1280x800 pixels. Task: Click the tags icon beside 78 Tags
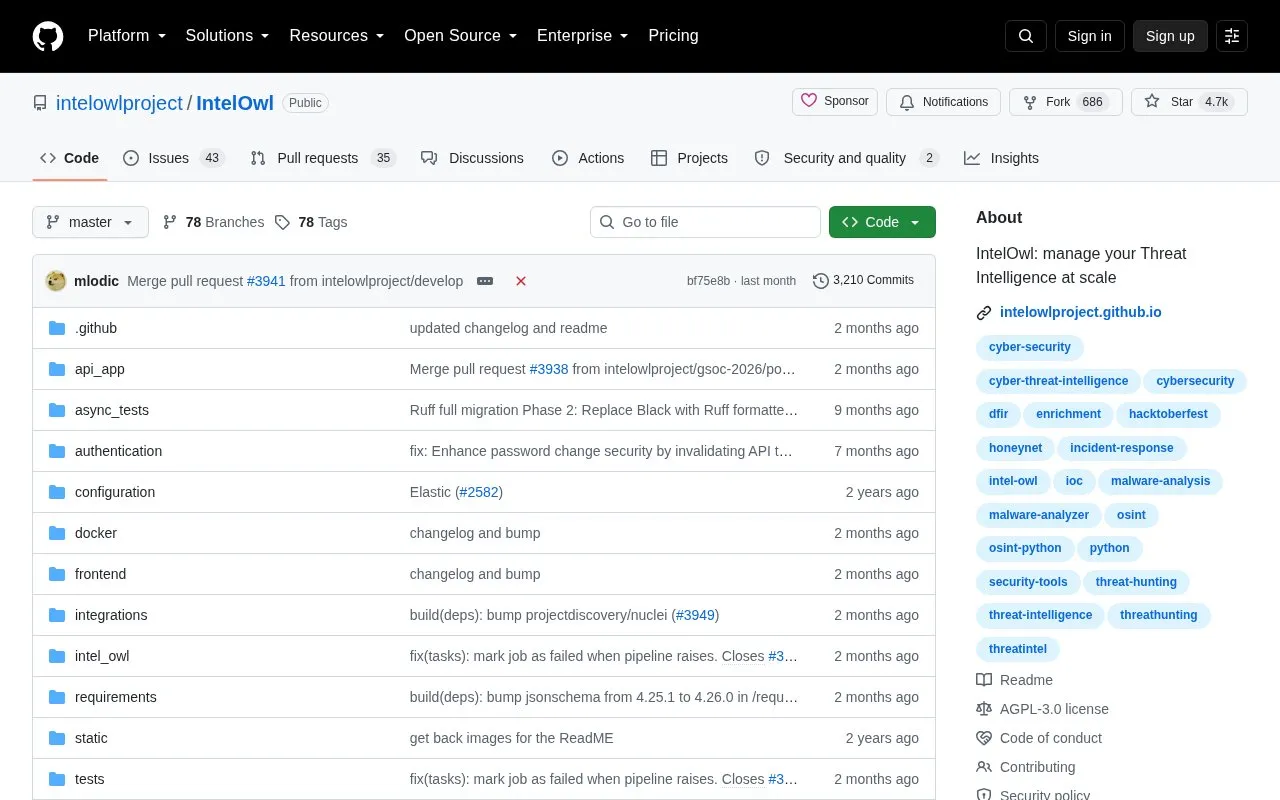[283, 222]
